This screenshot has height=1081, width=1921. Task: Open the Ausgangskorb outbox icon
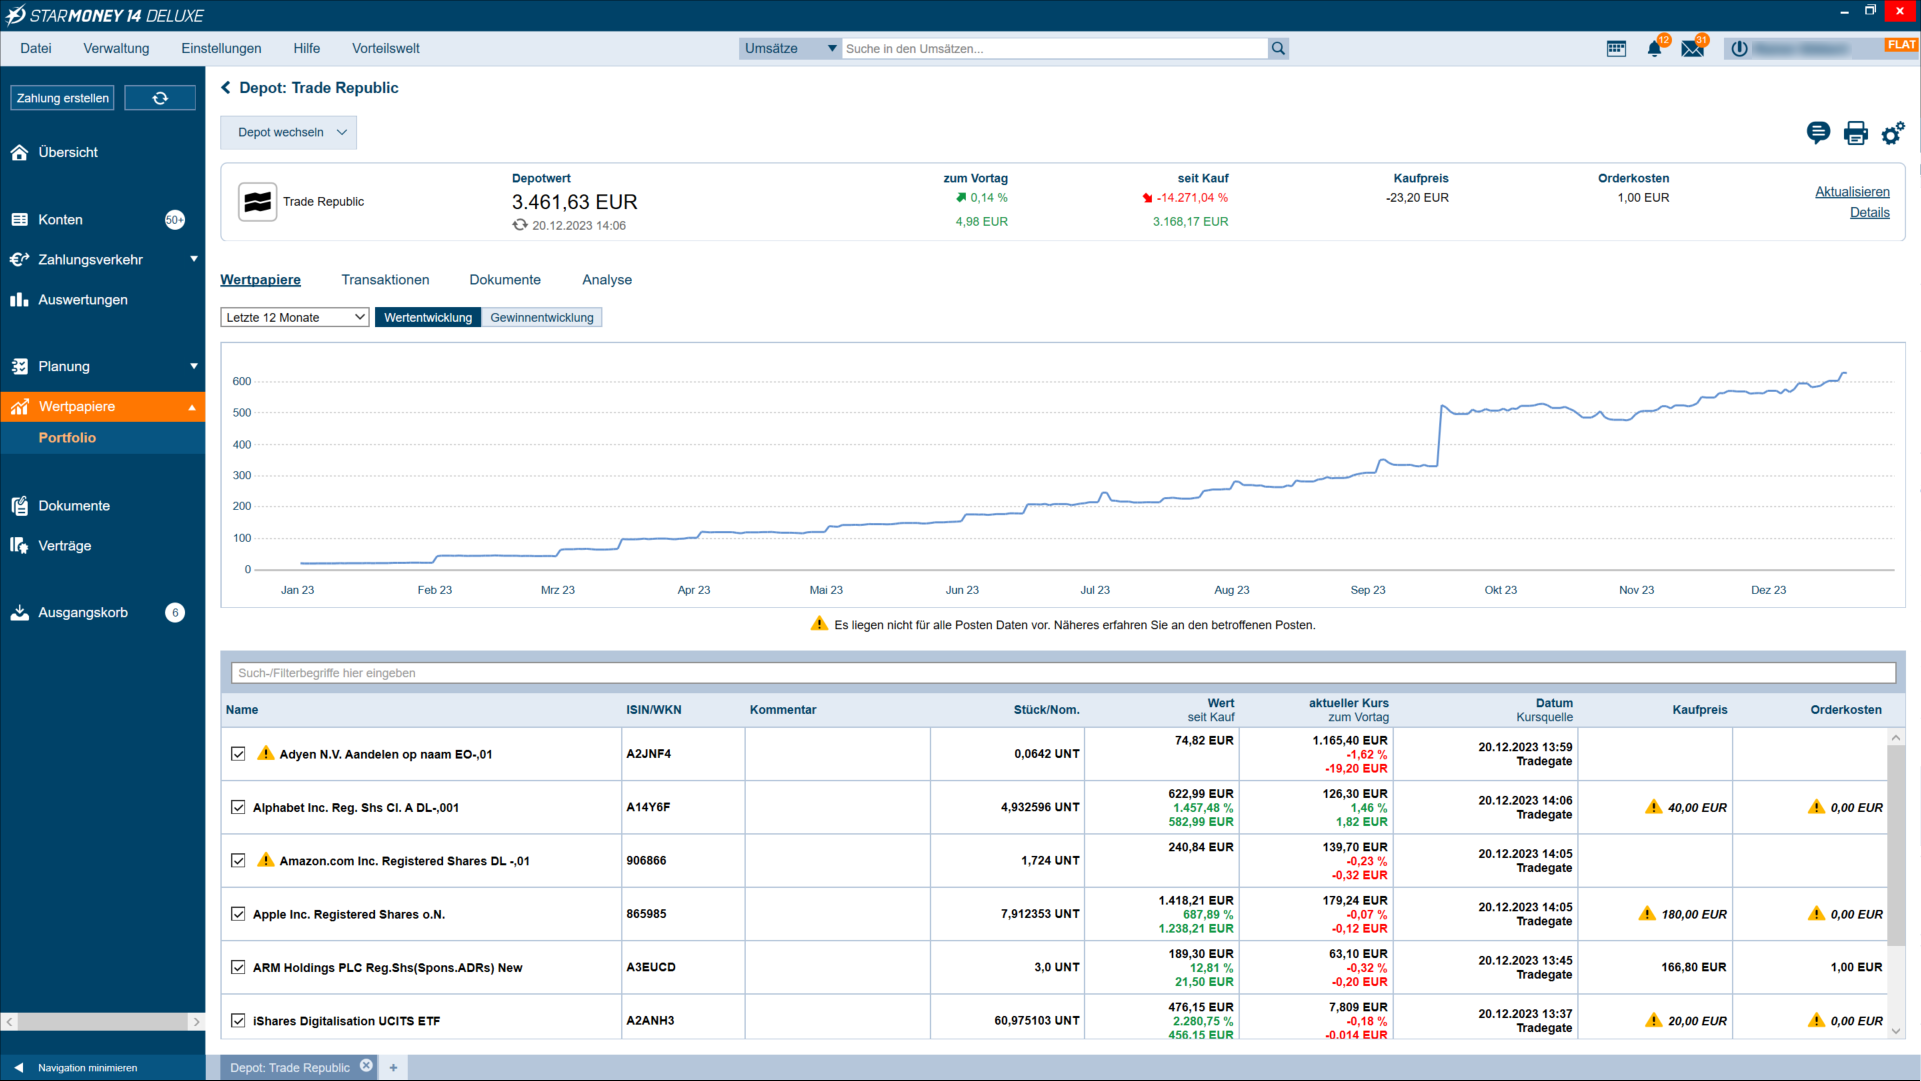click(19, 612)
